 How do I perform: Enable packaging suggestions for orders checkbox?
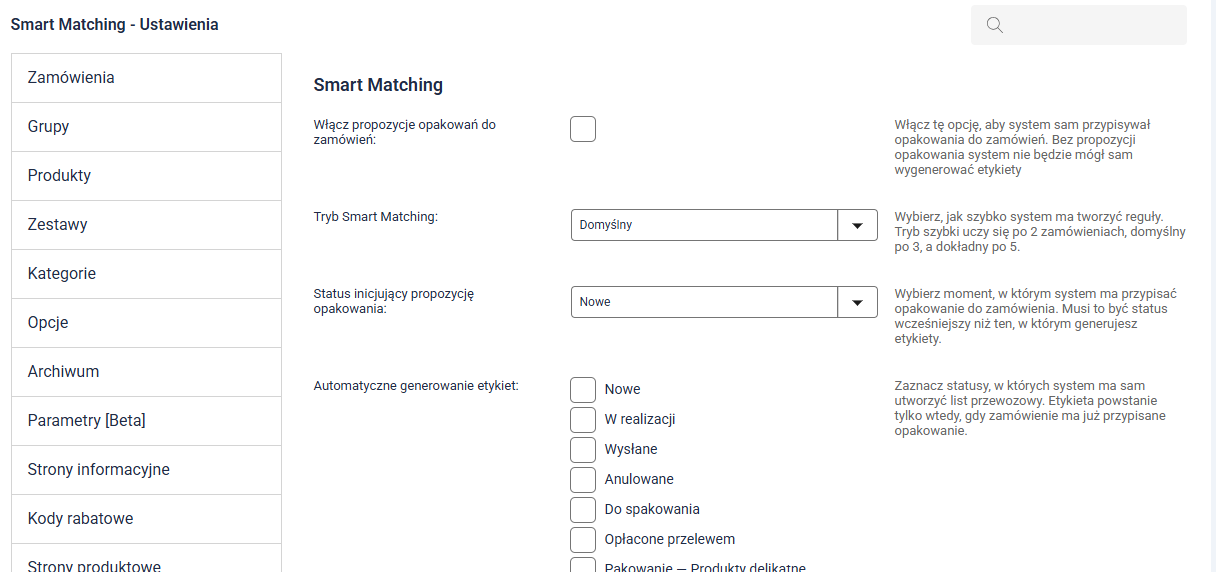(583, 129)
